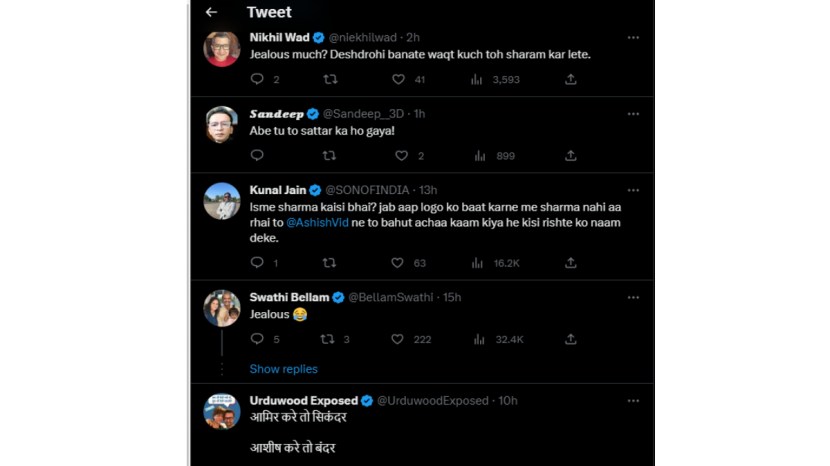The height and width of the screenshot is (466, 830).
Task: Expand Show replies under Swathi's tweet
Action: tap(283, 369)
